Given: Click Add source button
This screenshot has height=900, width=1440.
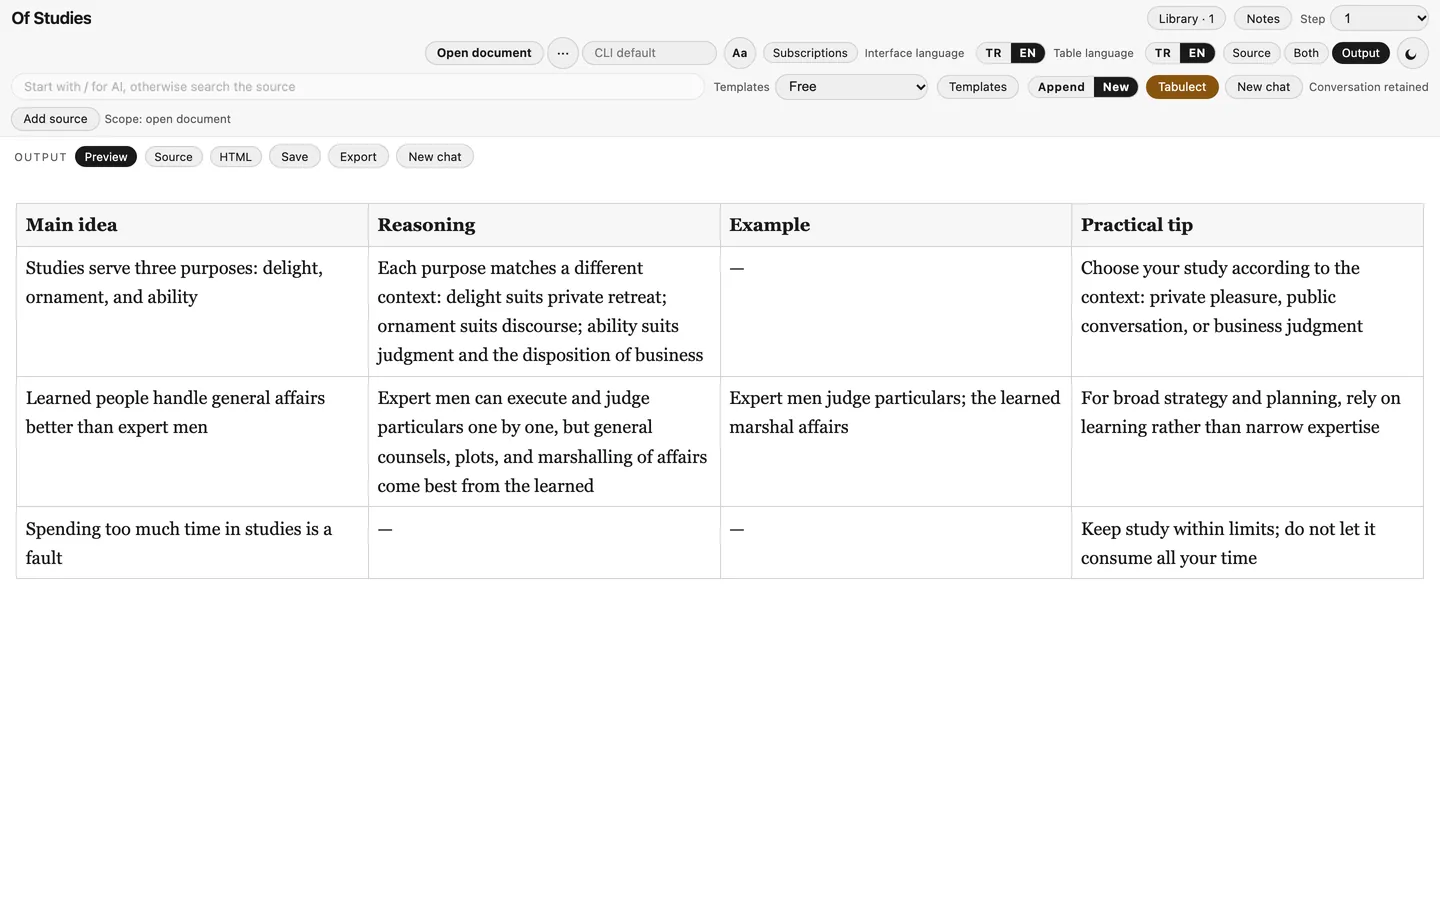Looking at the screenshot, I should click(x=55, y=119).
